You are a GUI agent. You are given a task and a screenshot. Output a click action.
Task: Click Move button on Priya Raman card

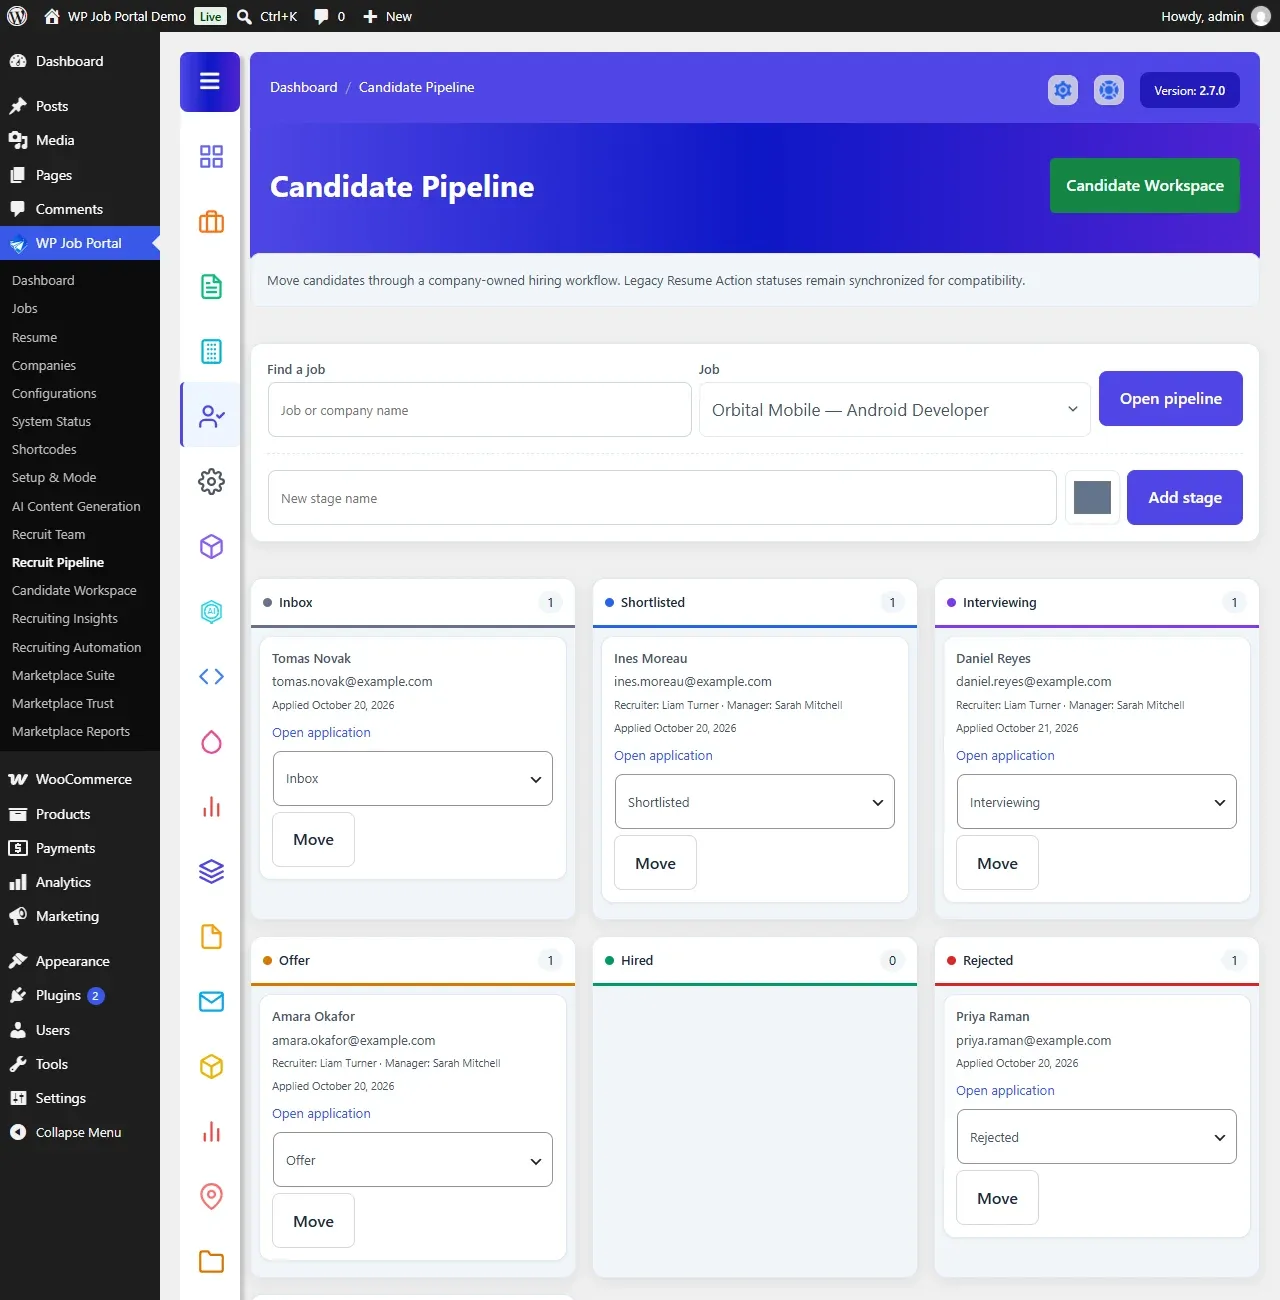998,1197
